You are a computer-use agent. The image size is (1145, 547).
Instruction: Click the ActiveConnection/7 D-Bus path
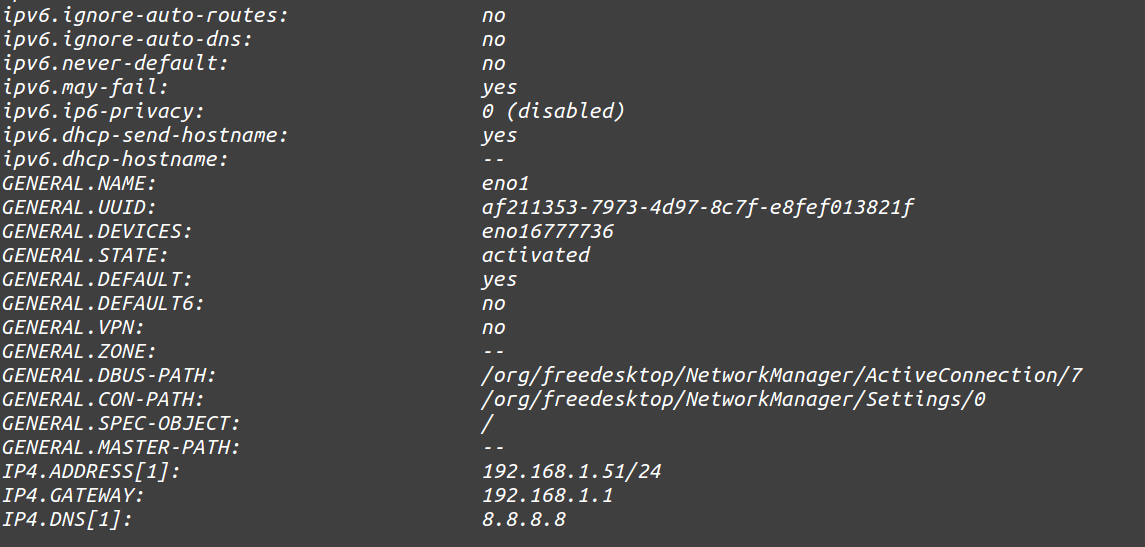pos(782,375)
